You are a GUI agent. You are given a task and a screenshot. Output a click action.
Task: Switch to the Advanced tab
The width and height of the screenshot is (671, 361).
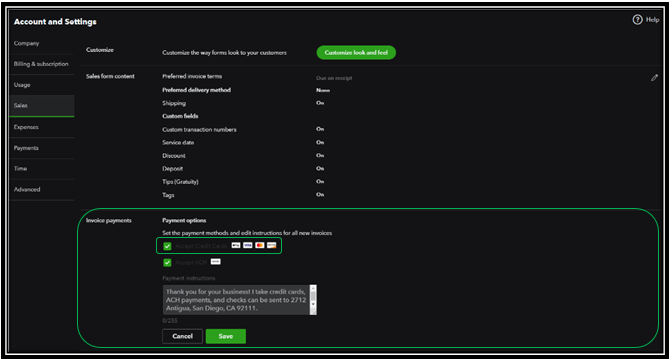coord(42,189)
